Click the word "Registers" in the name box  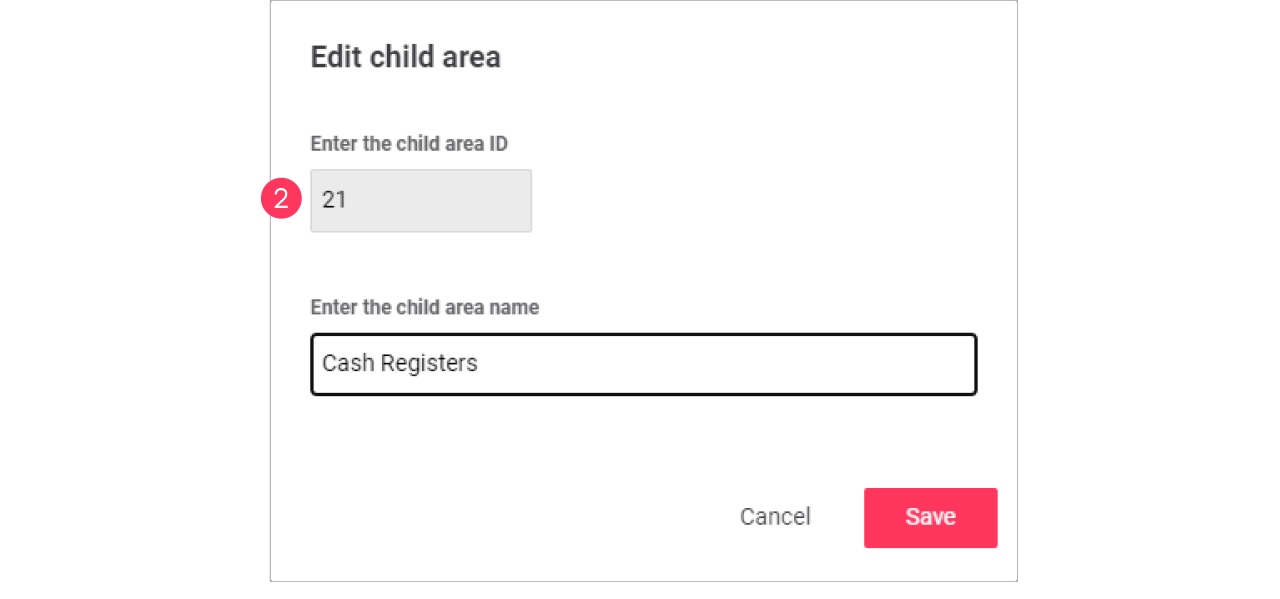pyautogui.click(x=434, y=363)
